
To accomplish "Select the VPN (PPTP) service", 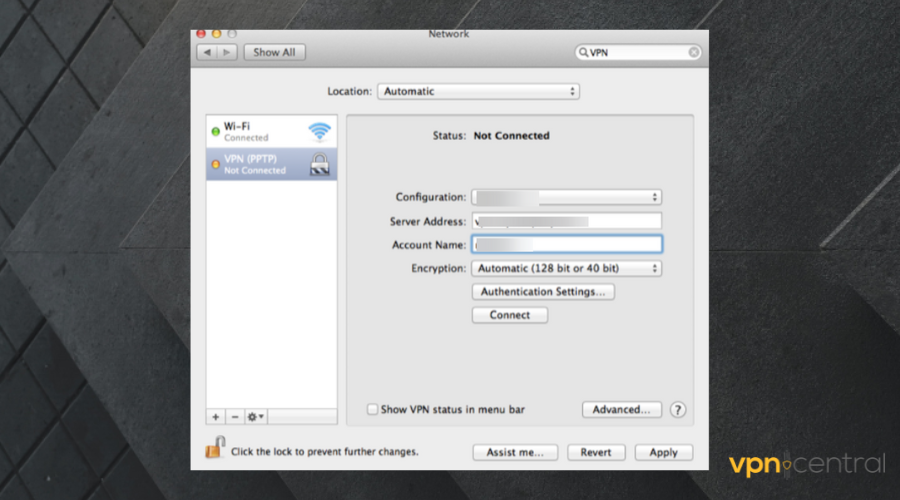I will 271,164.
